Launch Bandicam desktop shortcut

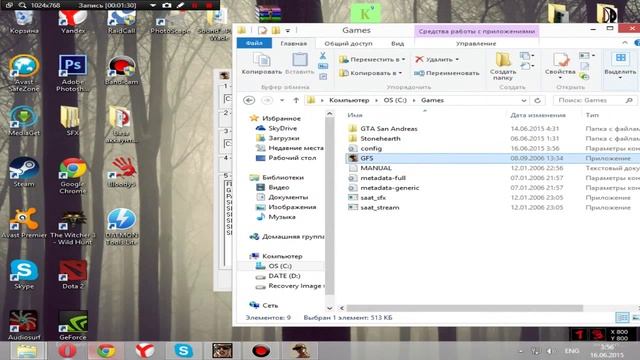point(122,70)
